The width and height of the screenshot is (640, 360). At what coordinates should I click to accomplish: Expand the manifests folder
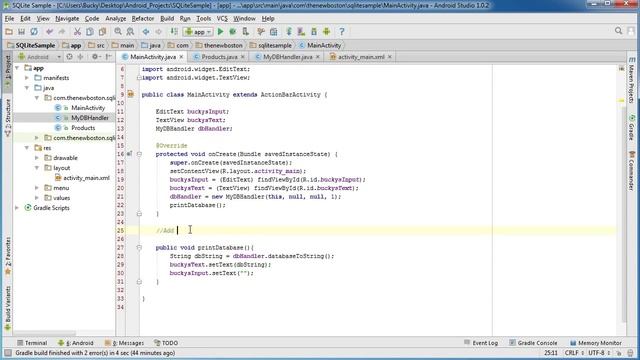27,78
